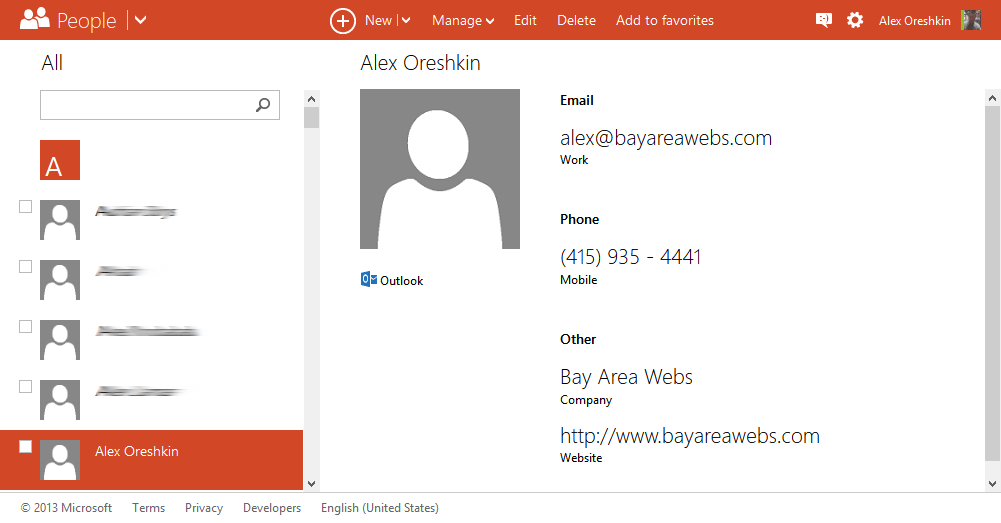Click the Outlook source icon

368,279
